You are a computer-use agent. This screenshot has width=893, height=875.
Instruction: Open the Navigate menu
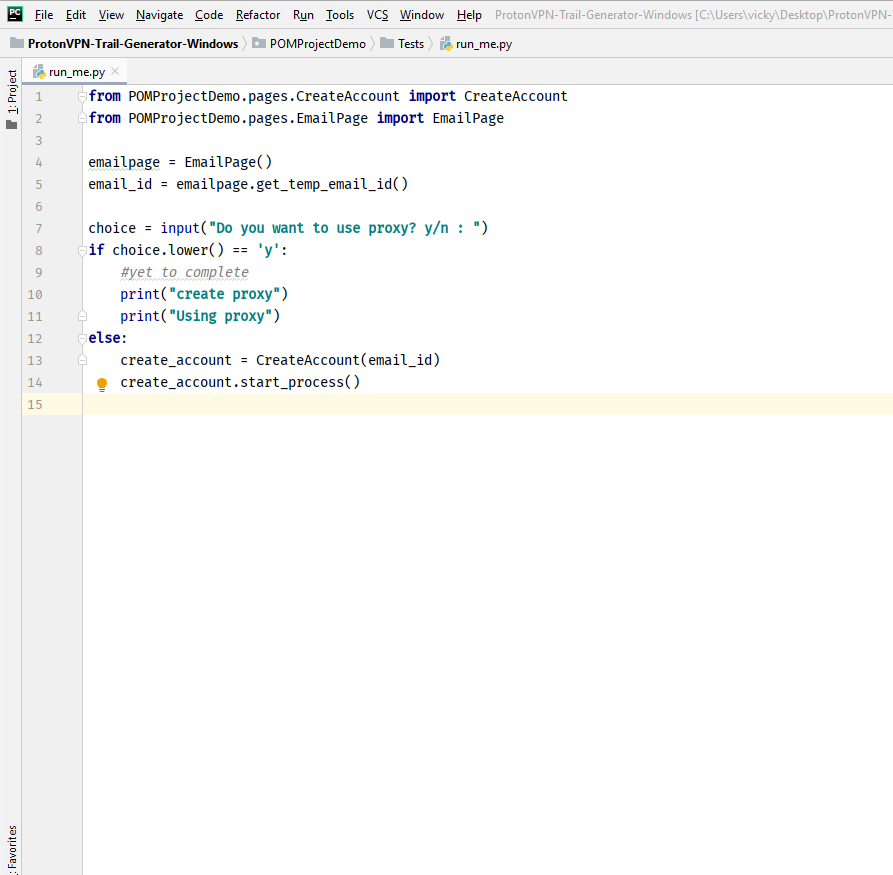click(x=159, y=15)
